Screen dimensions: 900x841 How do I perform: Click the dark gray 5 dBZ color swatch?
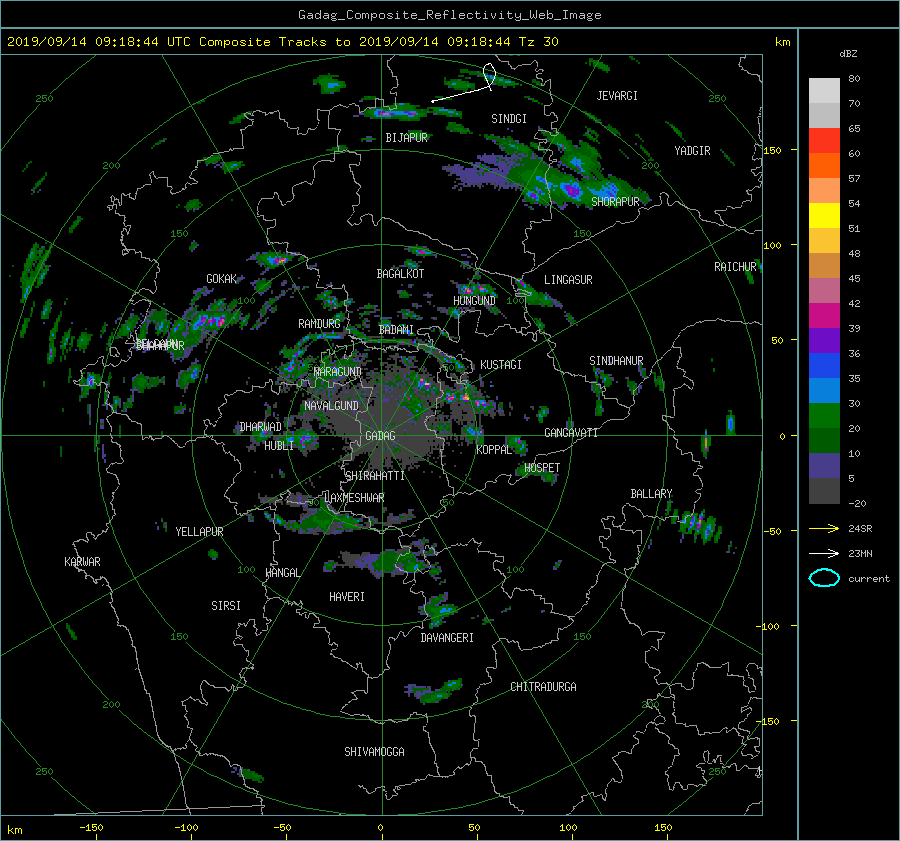[824, 491]
